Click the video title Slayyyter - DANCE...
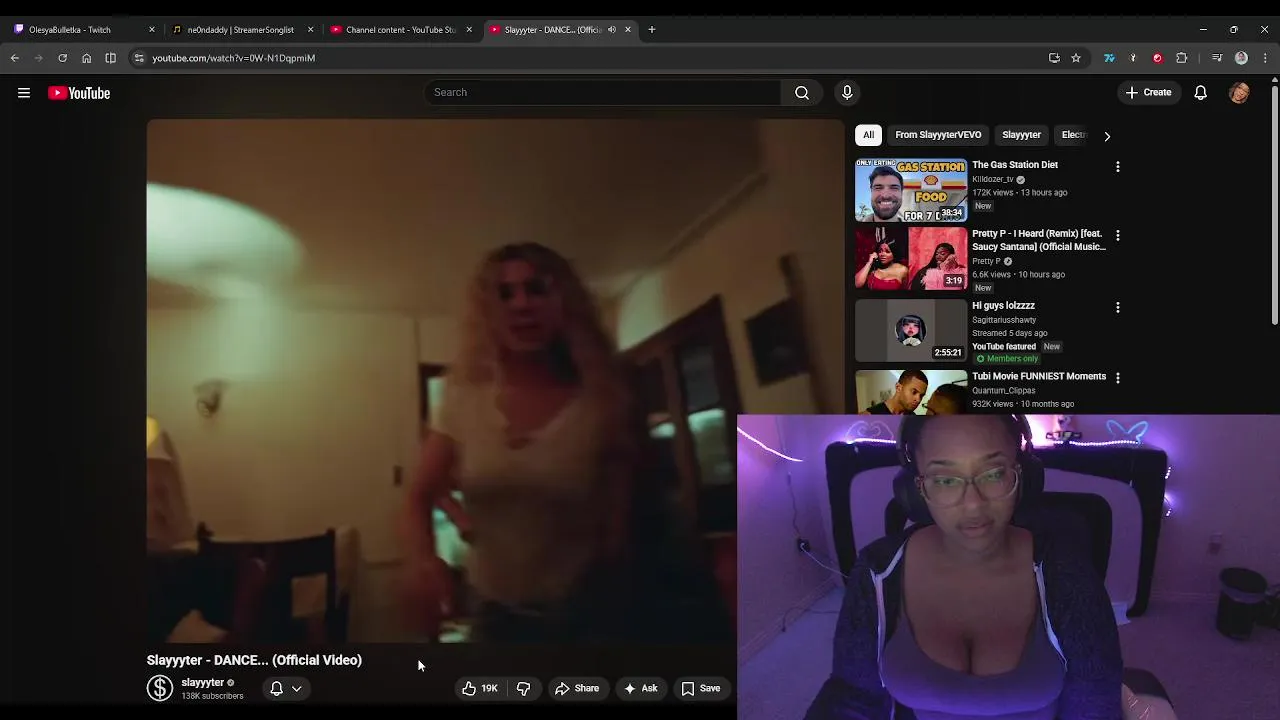Viewport: 1280px width, 720px height. click(x=254, y=660)
